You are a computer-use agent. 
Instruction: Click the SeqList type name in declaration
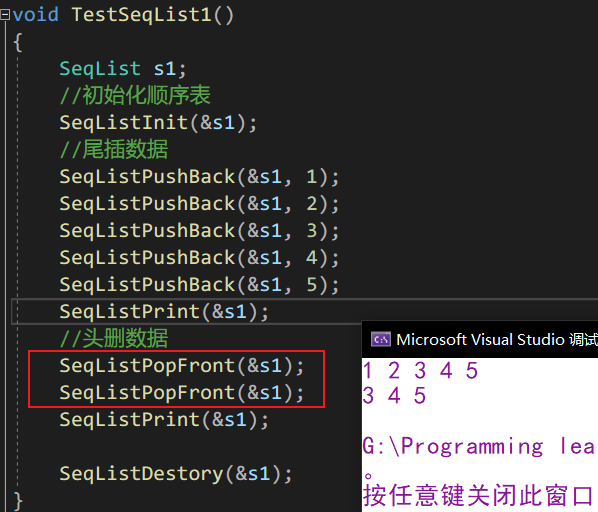(x=100, y=69)
